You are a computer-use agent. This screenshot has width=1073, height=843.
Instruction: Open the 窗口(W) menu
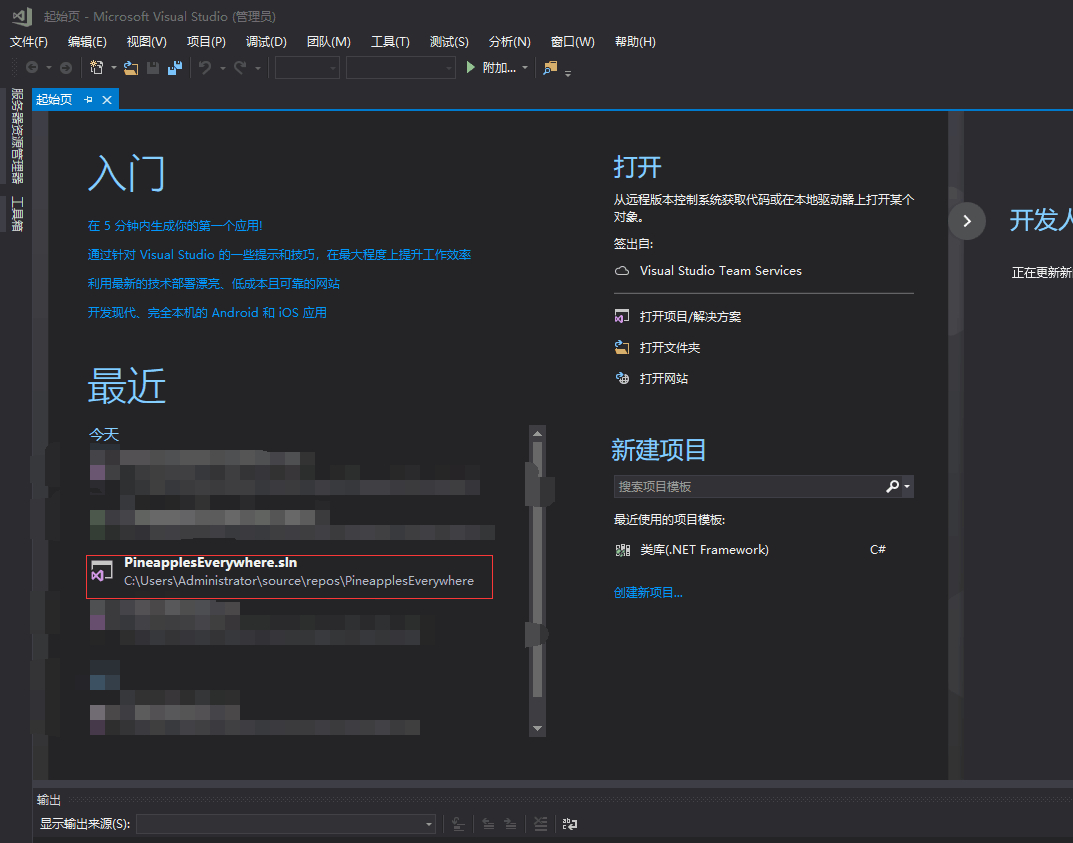point(572,42)
